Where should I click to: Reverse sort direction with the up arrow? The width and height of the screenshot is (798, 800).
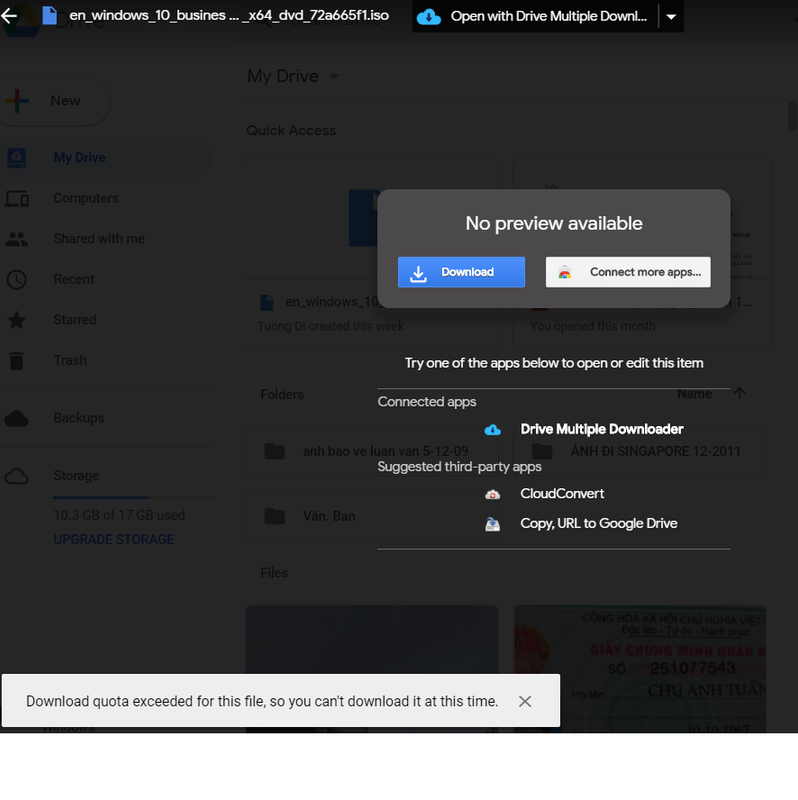(739, 393)
